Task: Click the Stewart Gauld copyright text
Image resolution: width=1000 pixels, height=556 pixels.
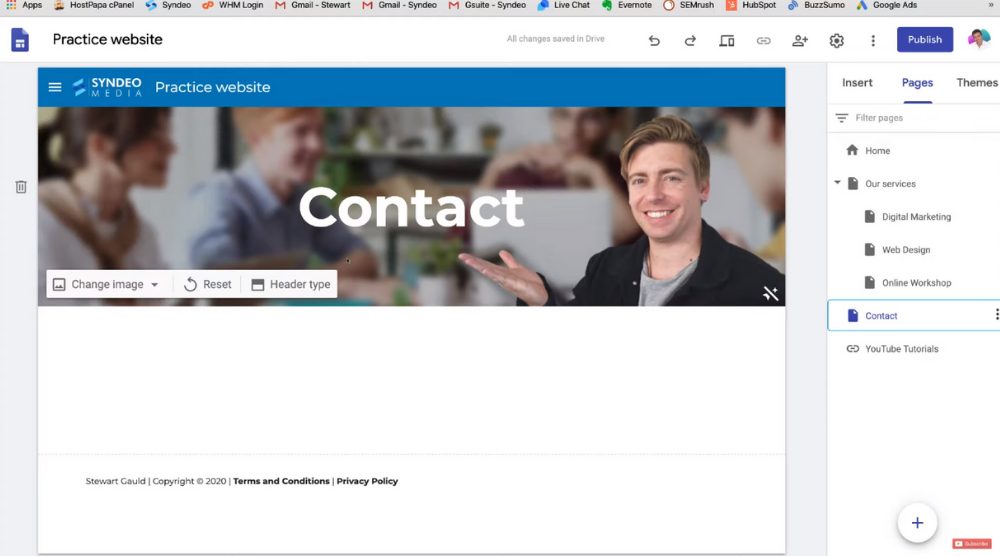Action: (156, 481)
